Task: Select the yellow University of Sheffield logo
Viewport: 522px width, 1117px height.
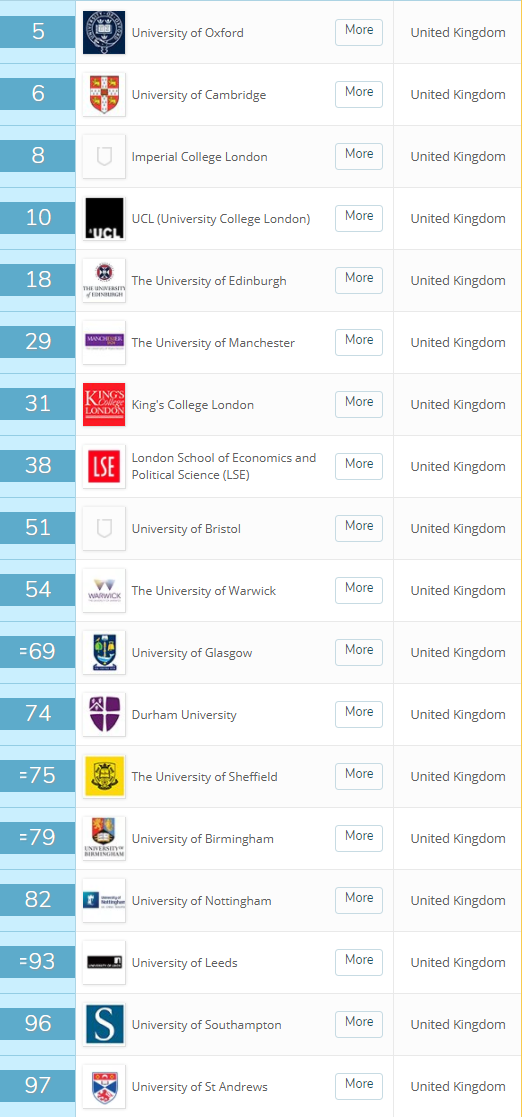Action: click(104, 776)
